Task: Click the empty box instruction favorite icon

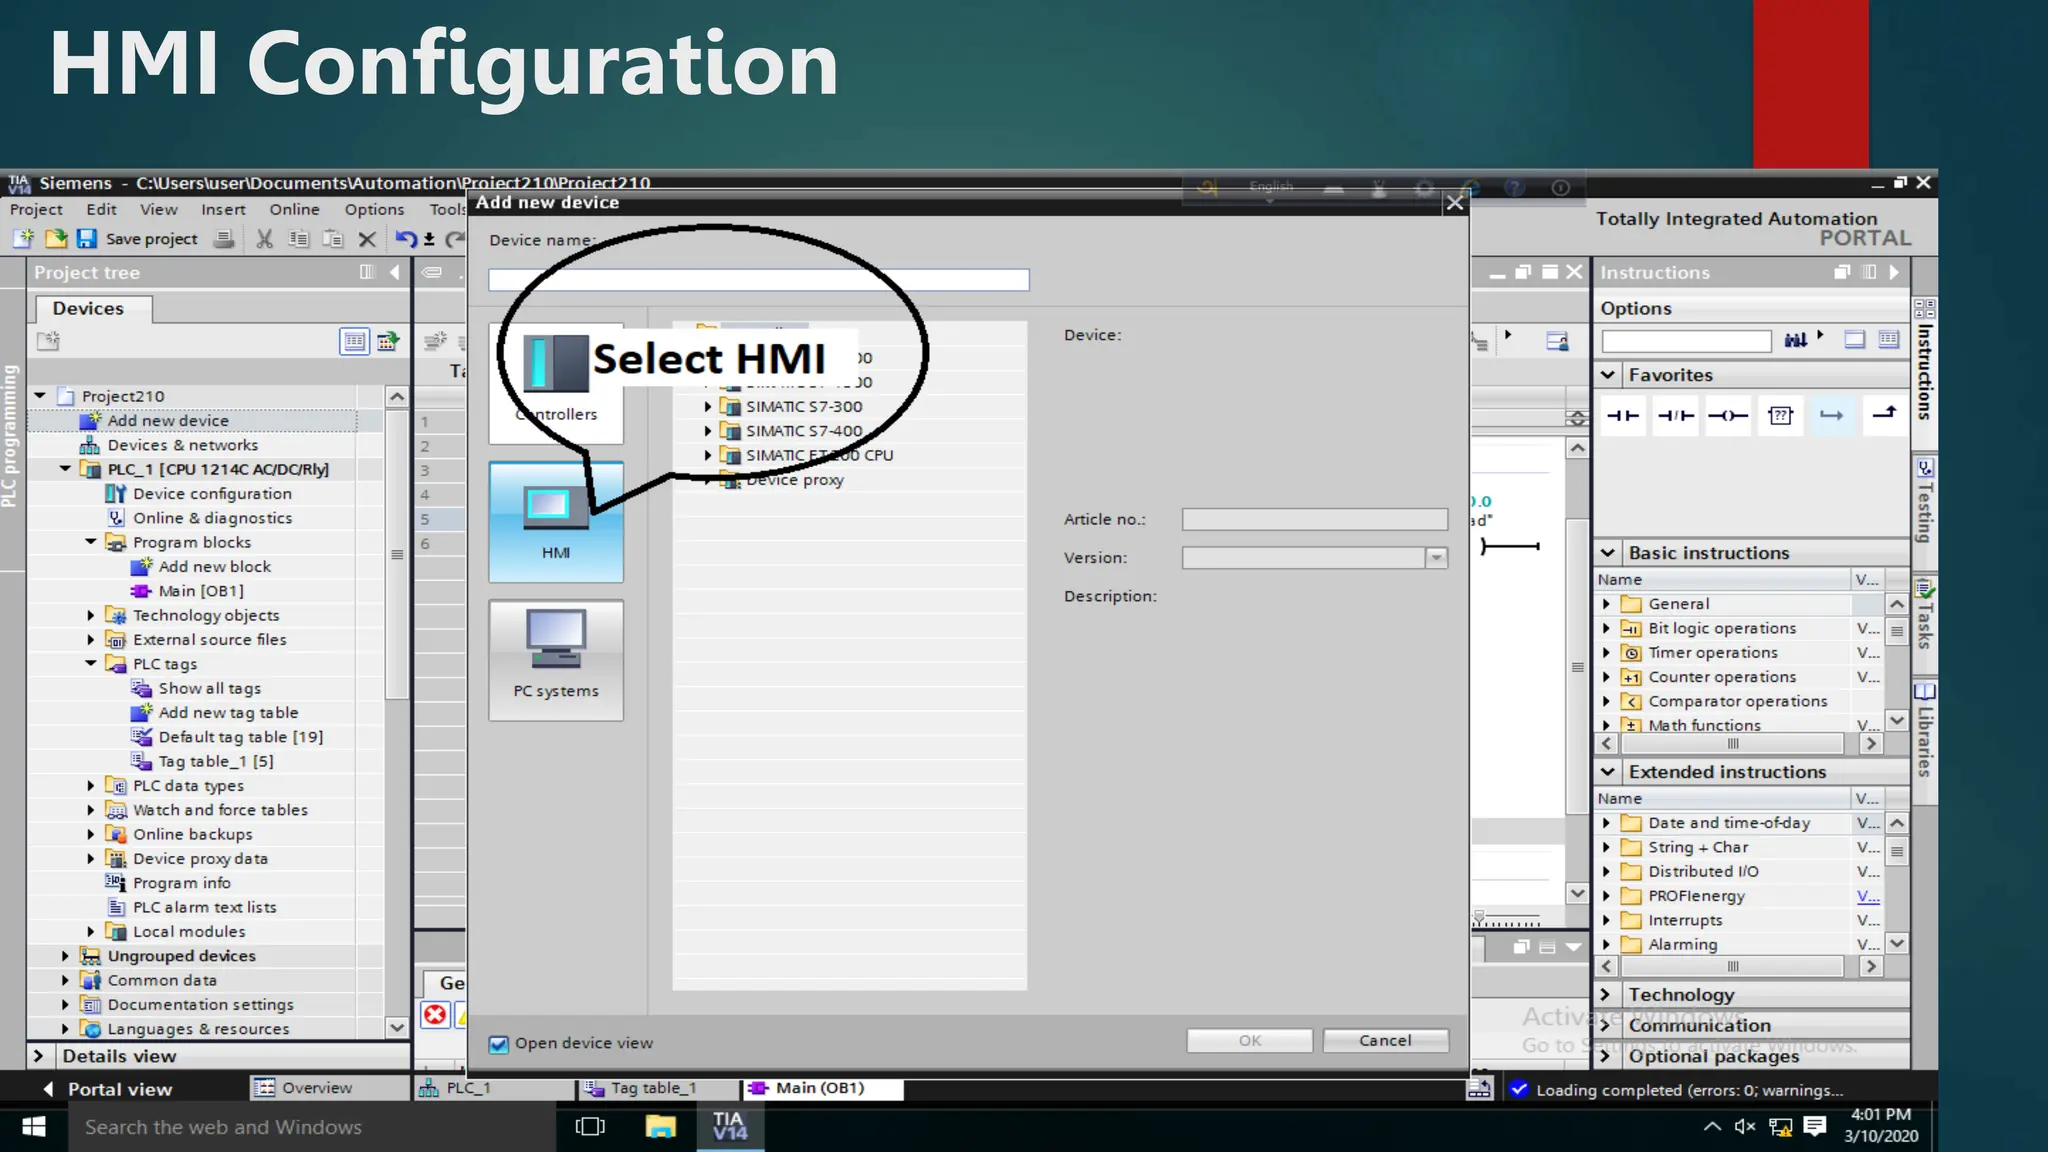Action: point(1780,415)
